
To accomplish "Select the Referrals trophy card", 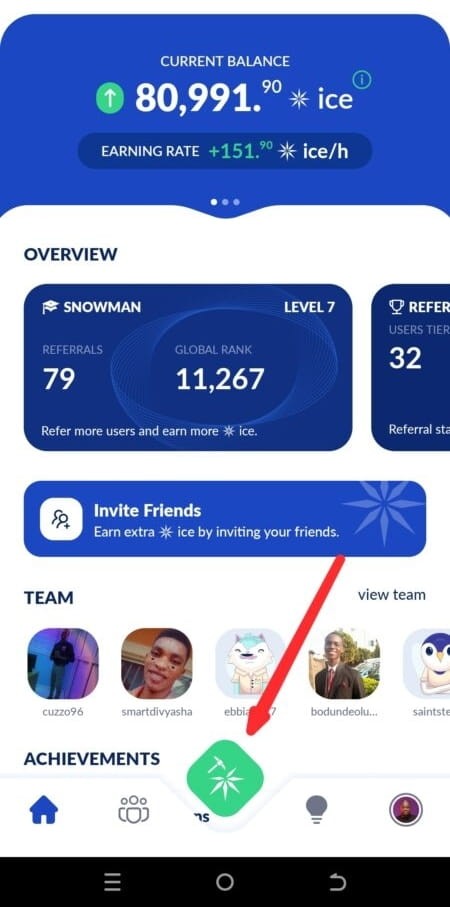I will (x=411, y=367).
